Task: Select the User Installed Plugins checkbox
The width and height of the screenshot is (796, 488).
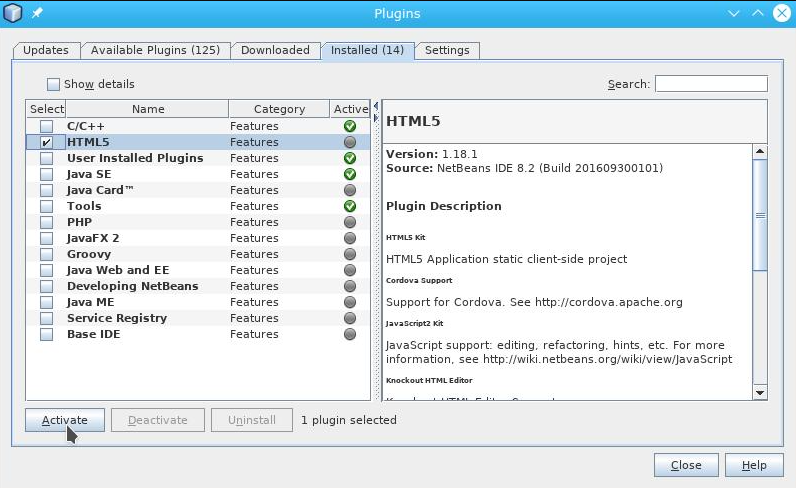Action: 46,158
